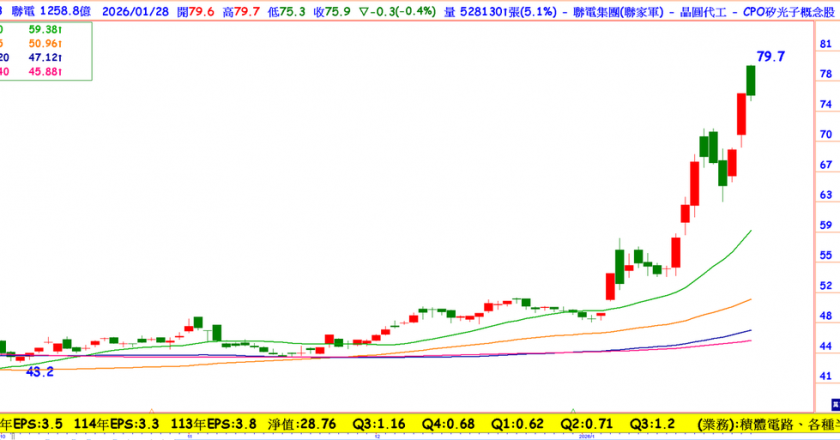Image resolution: width=840 pixels, height=440 pixels.
Task: Click the open price 開79.6
Action: pyautogui.click(x=196, y=11)
